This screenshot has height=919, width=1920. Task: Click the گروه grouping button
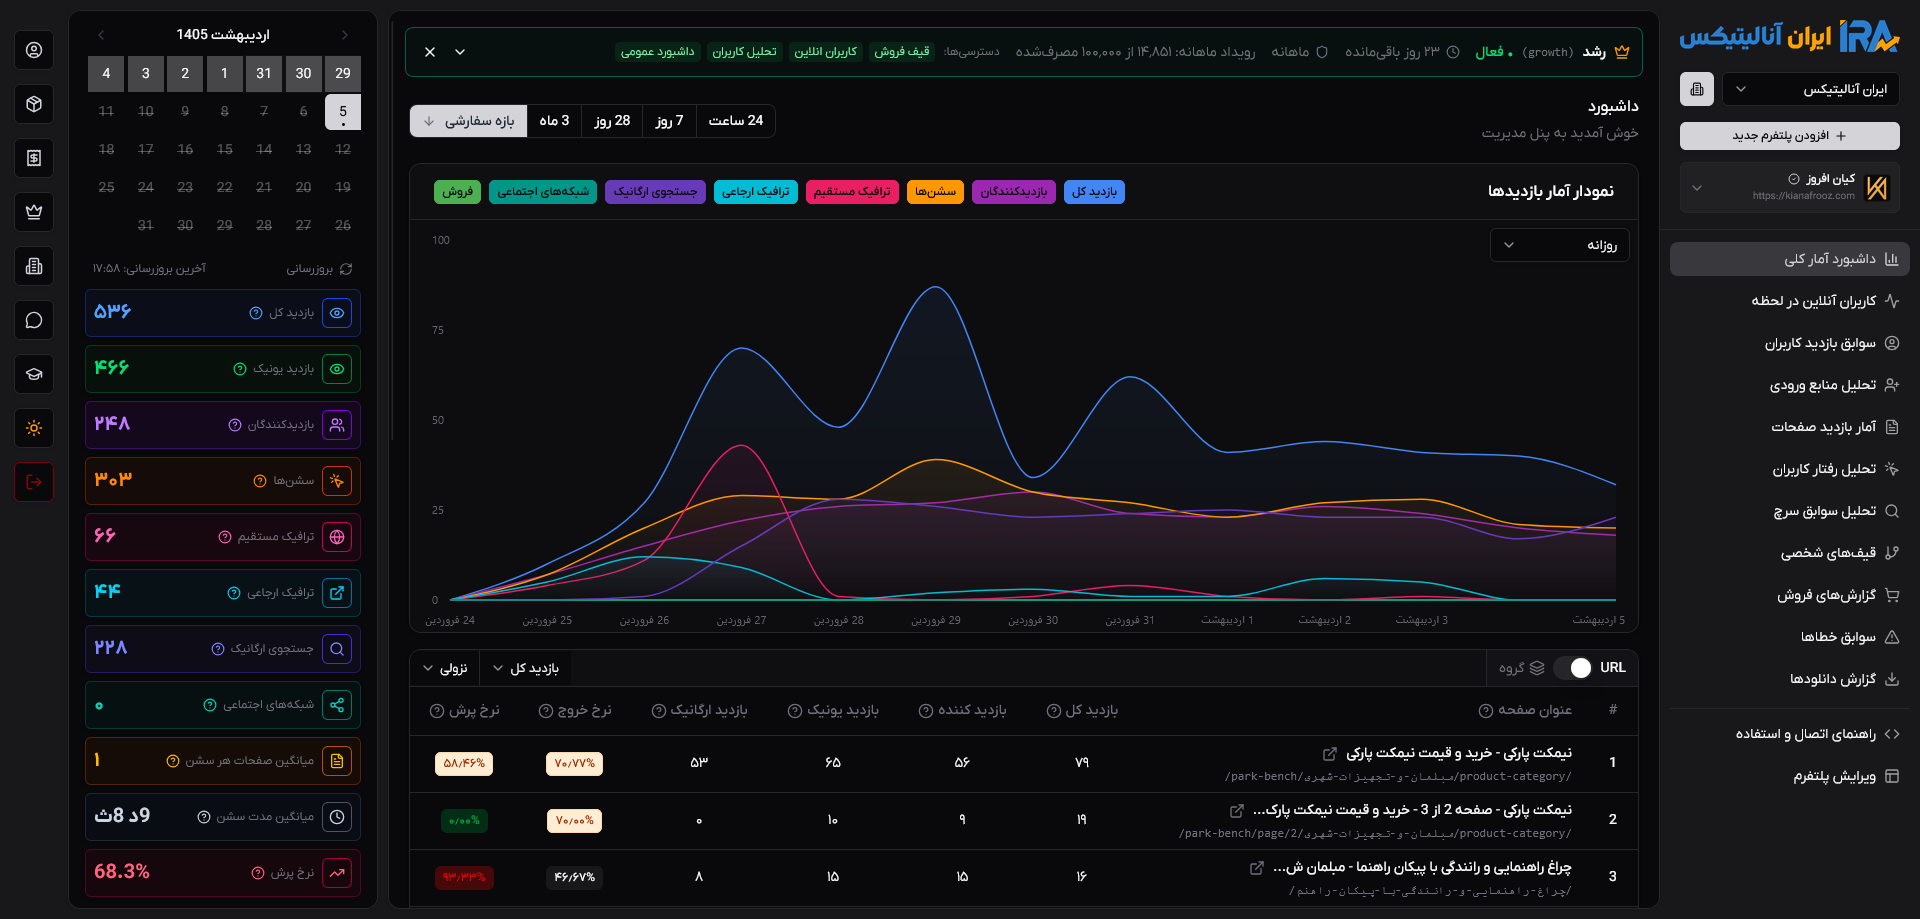tap(1522, 668)
